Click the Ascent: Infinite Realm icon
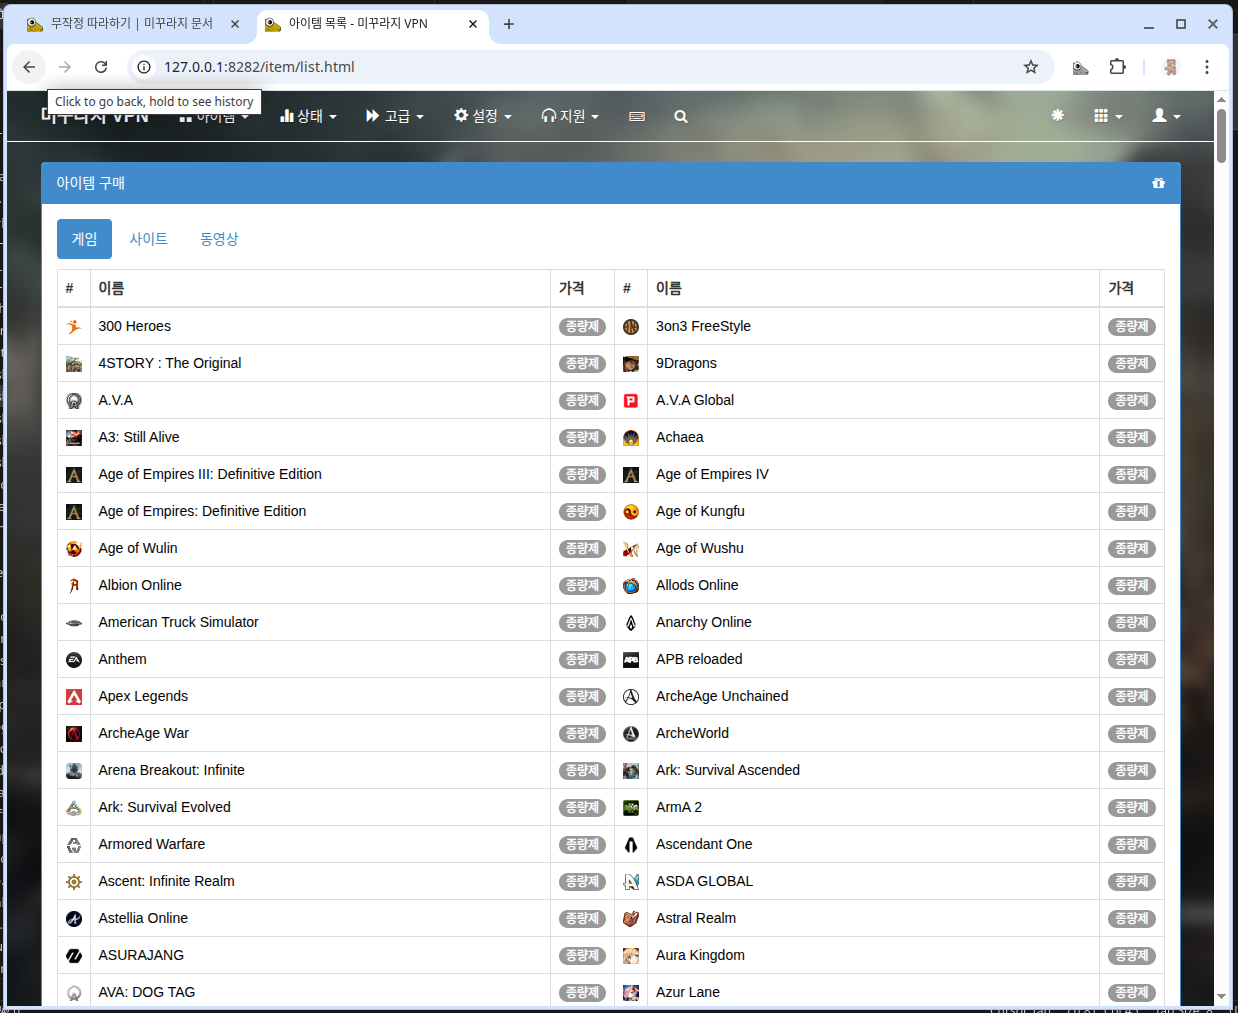 coord(74,882)
